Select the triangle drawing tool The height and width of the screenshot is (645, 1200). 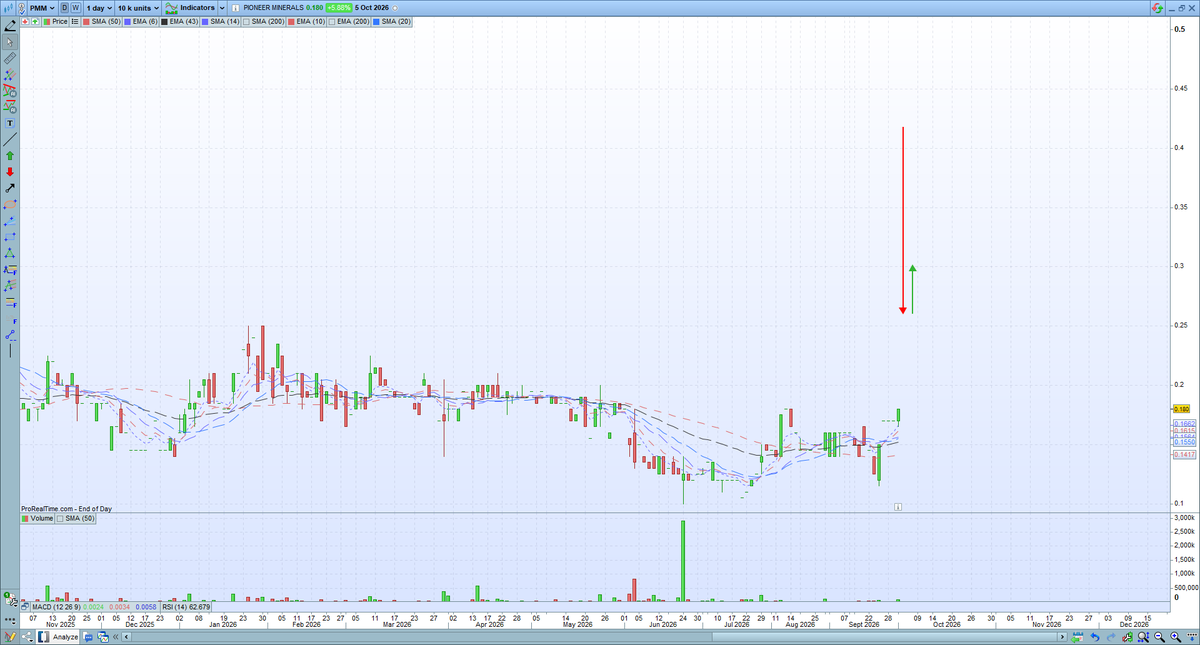pos(10,253)
